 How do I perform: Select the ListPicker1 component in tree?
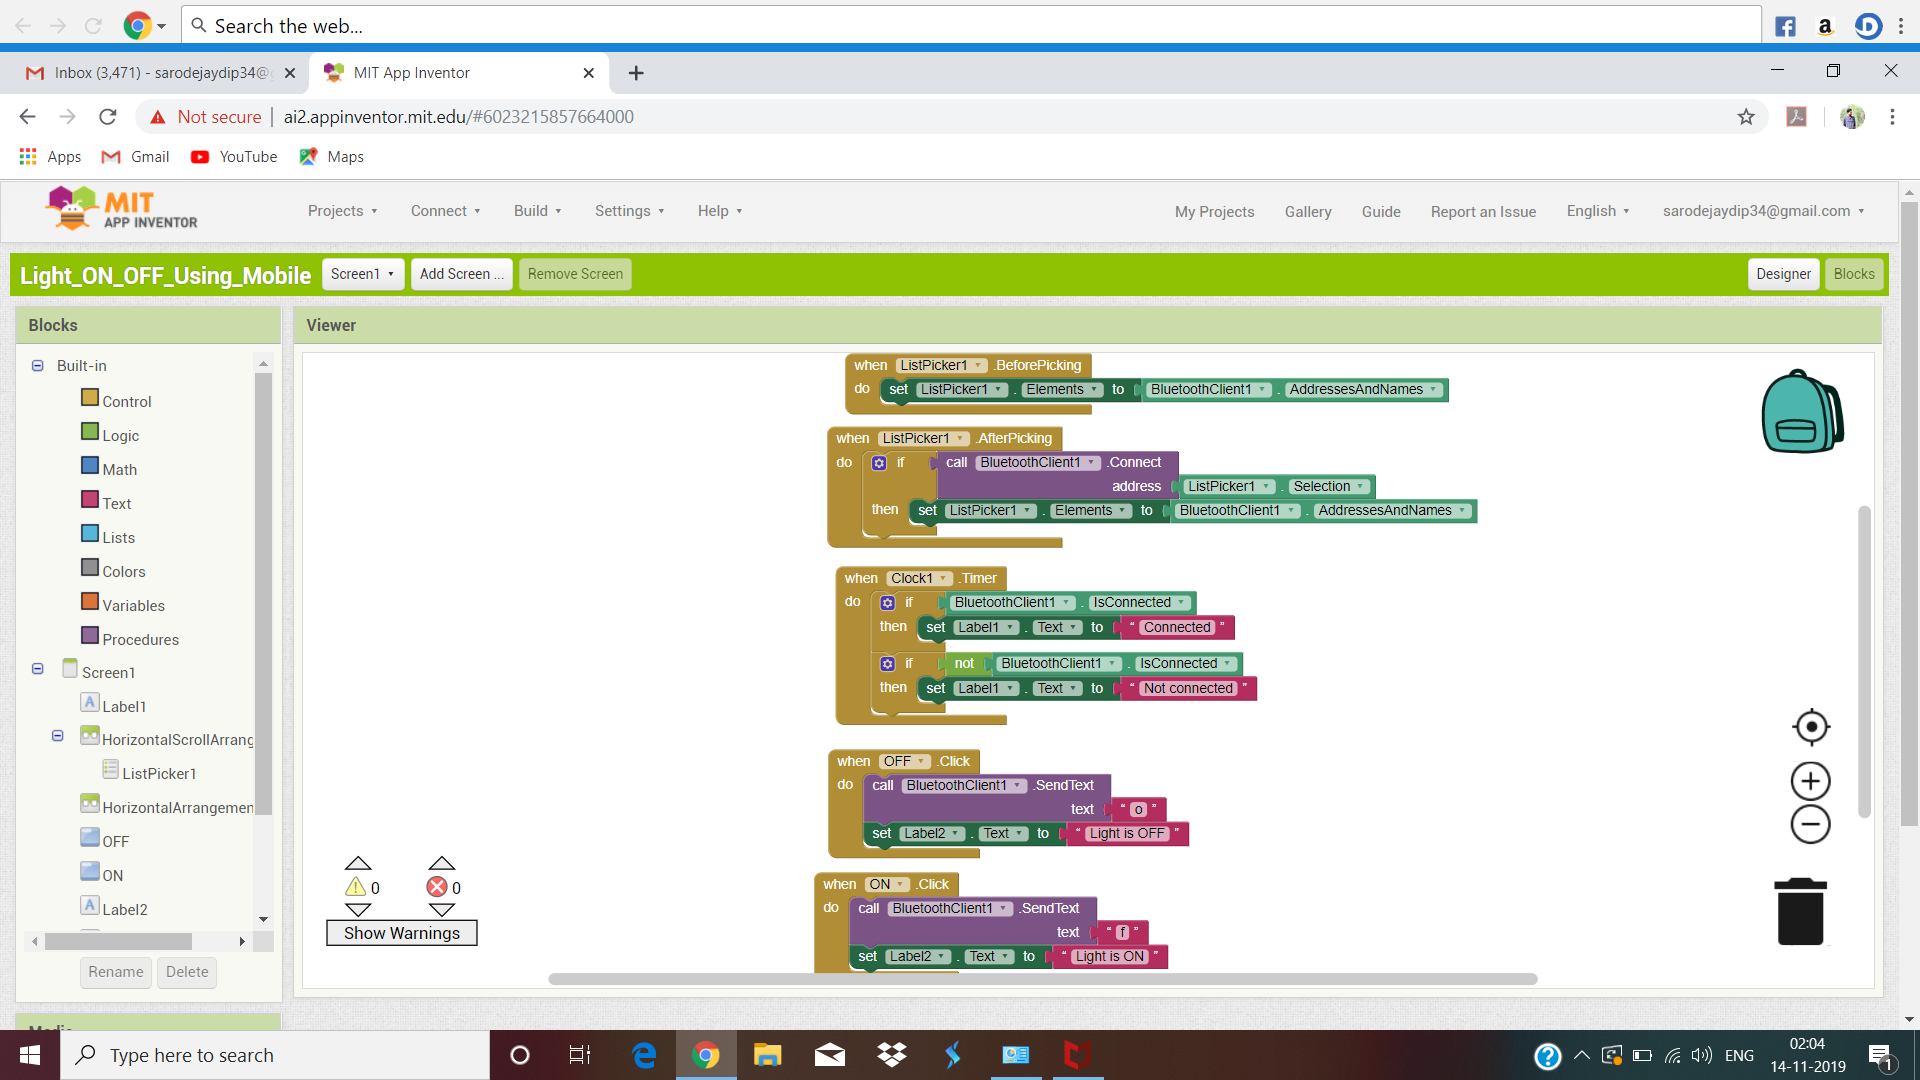point(158,773)
